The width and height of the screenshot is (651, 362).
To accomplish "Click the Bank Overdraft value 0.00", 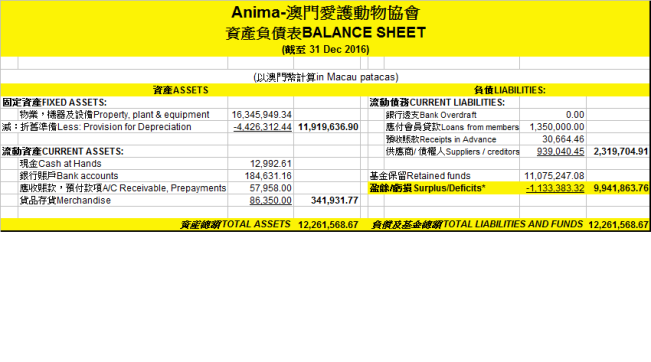I will point(575,115).
